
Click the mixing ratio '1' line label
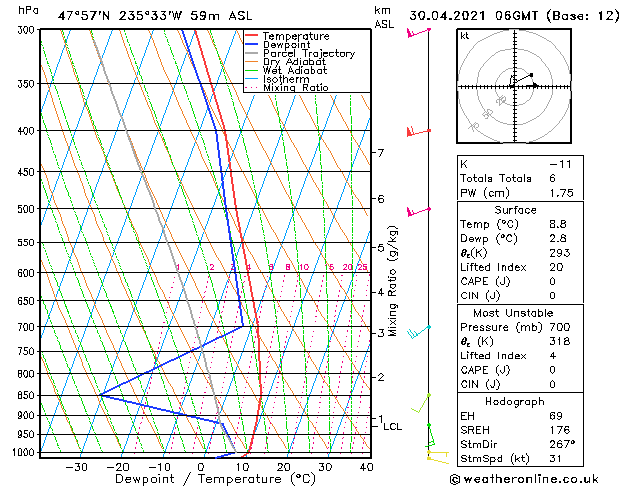(x=178, y=267)
